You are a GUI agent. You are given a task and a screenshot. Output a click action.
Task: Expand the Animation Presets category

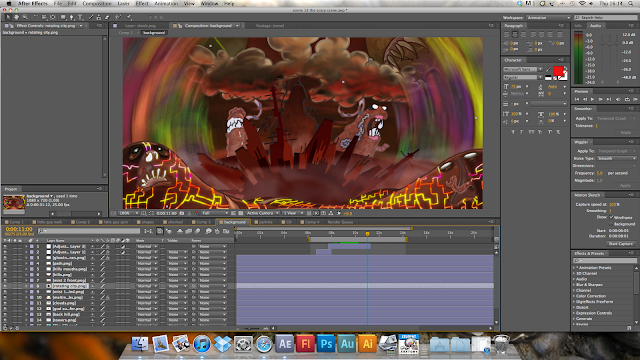click(574, 268)
